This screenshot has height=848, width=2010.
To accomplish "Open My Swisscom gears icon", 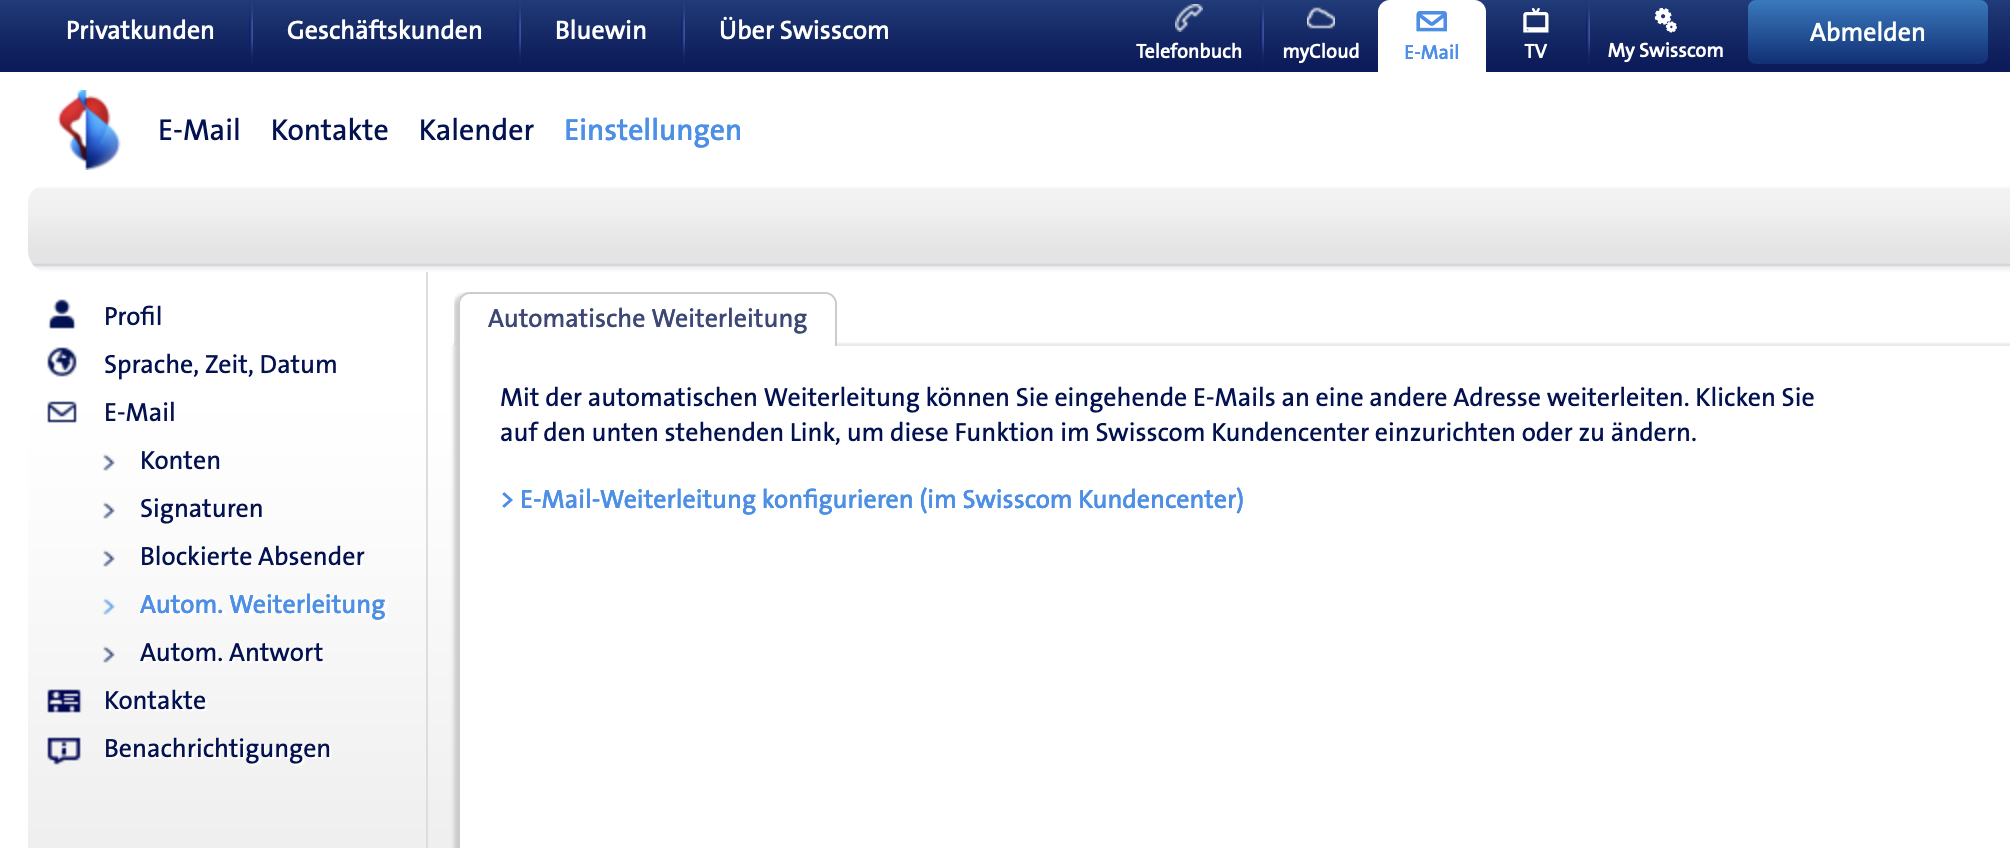I will [1665, 19].
